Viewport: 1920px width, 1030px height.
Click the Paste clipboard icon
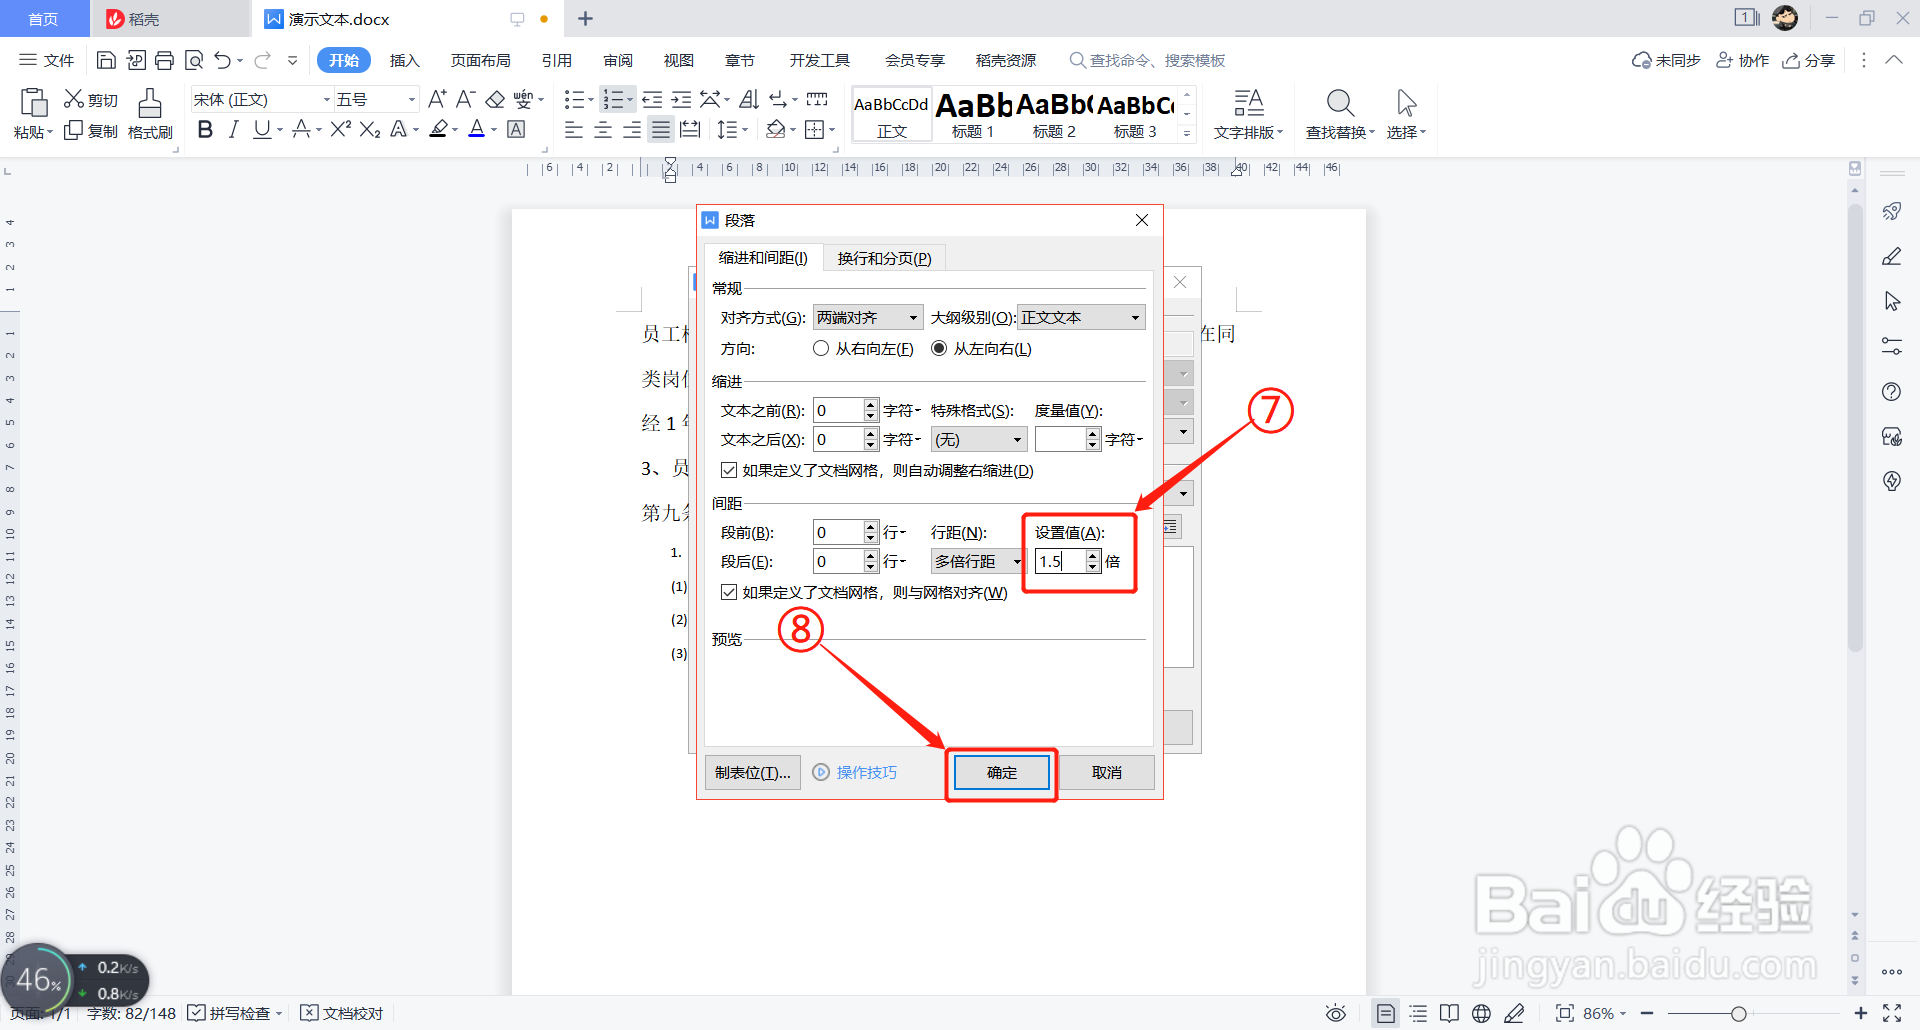tap(33, 103)
